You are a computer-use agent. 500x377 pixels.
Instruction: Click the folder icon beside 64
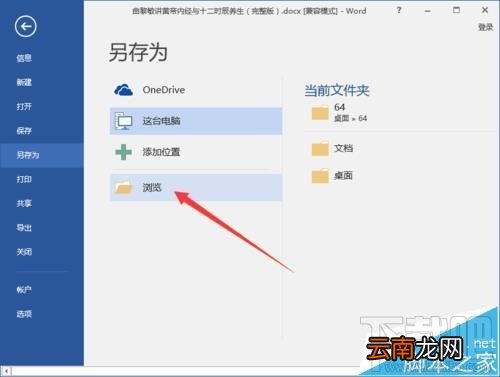(x=320, y=113)
